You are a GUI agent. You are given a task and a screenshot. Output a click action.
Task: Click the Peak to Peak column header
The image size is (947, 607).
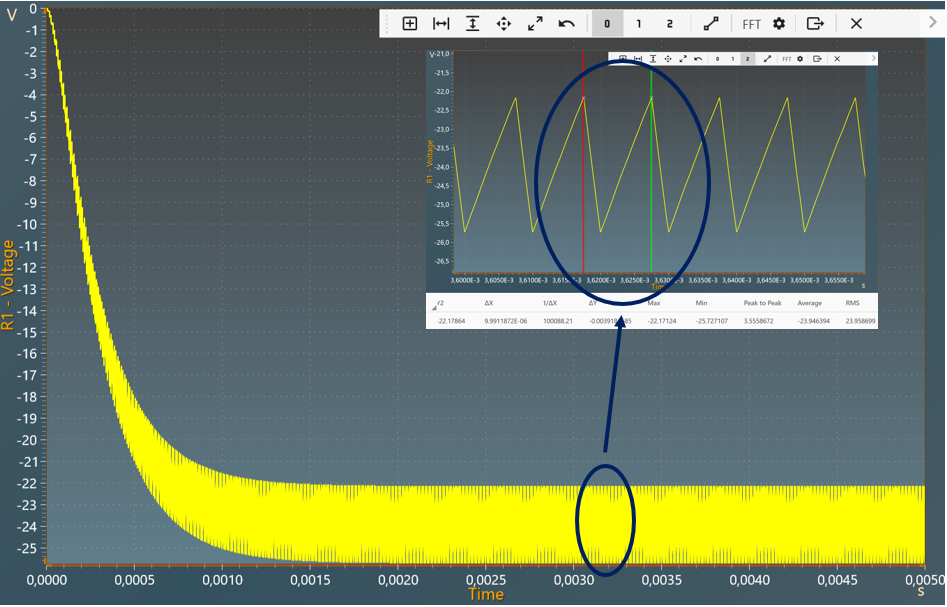click(x=762, y=302)
